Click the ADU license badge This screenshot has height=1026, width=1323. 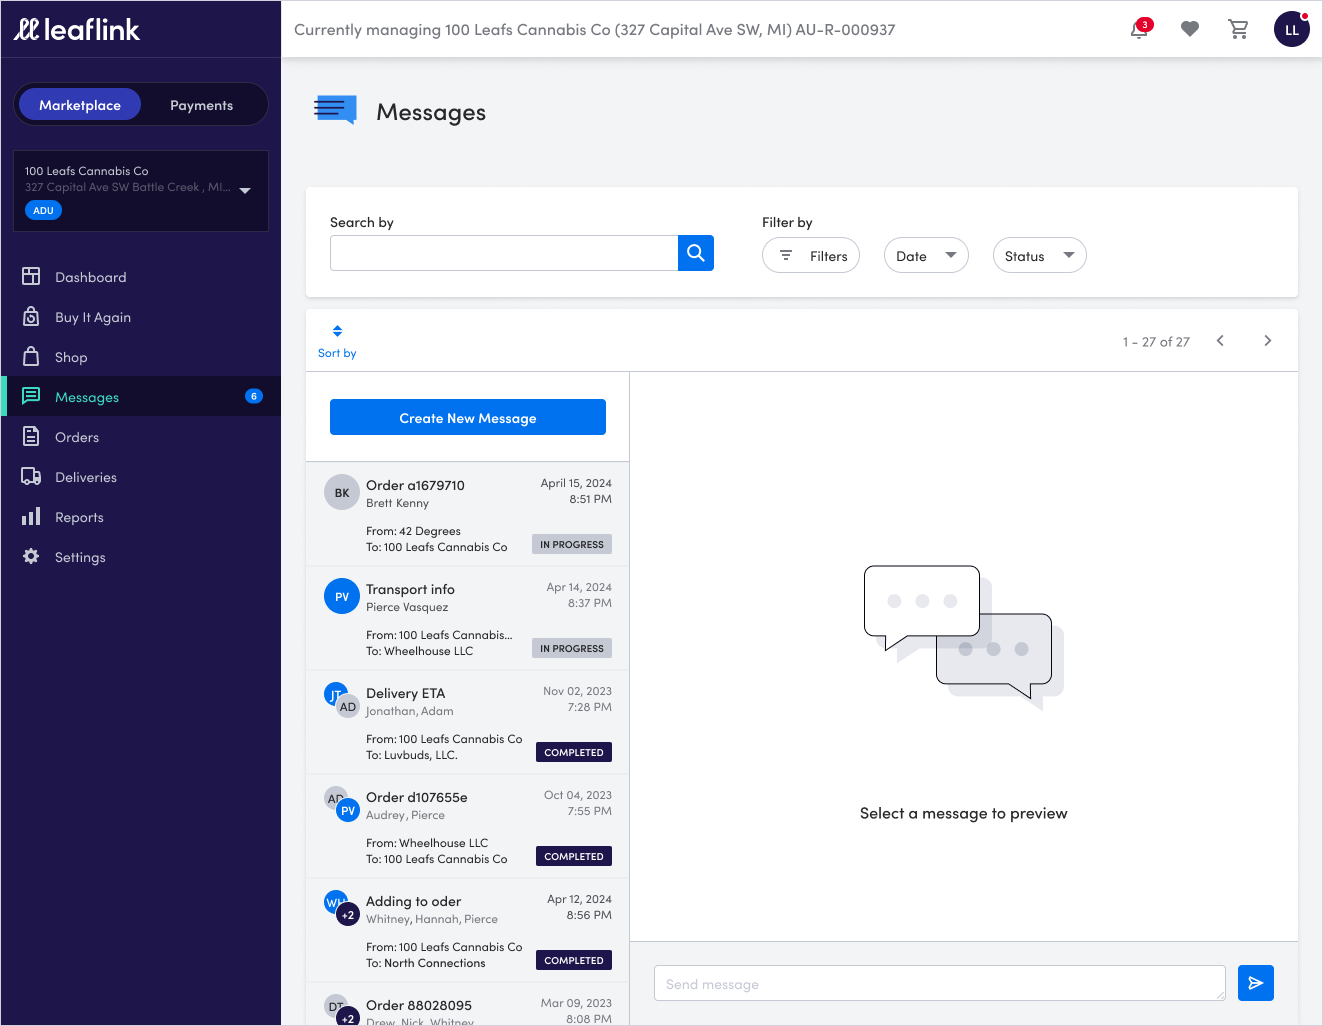(43, 210)
